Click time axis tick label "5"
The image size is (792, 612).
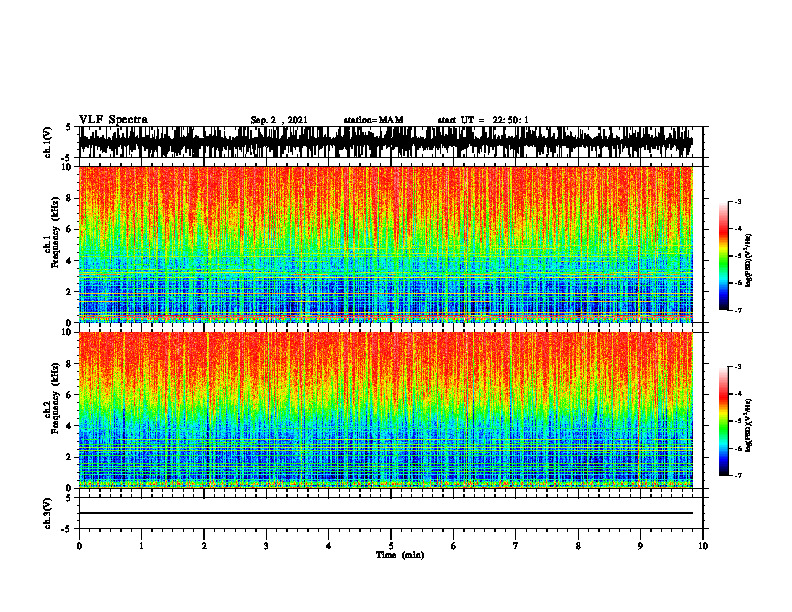[x=391, y=546]
